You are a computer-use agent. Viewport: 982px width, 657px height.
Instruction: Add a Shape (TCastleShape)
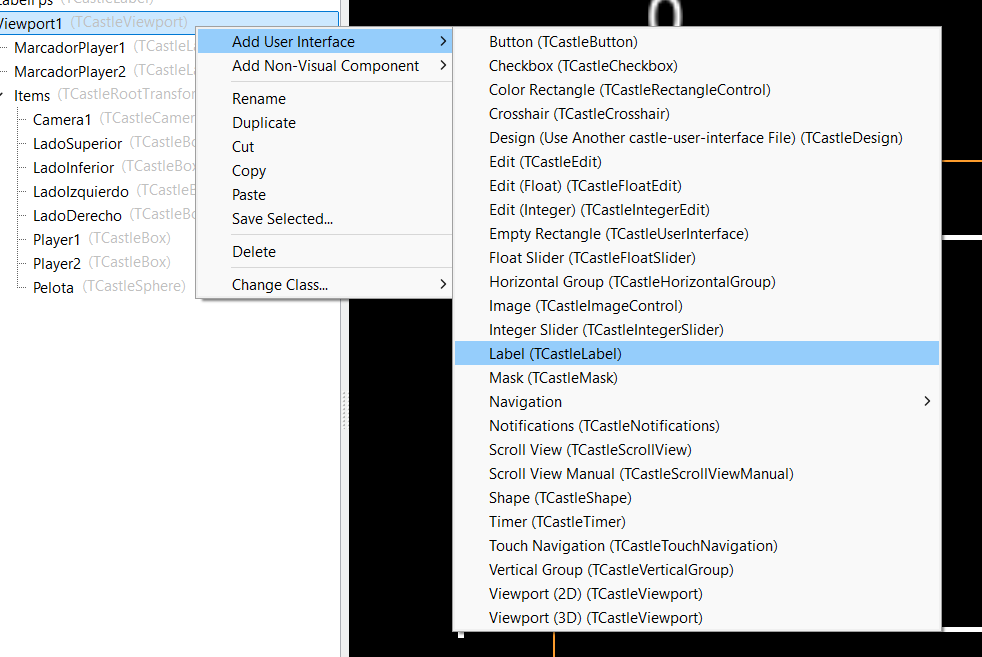pos(697,498)
